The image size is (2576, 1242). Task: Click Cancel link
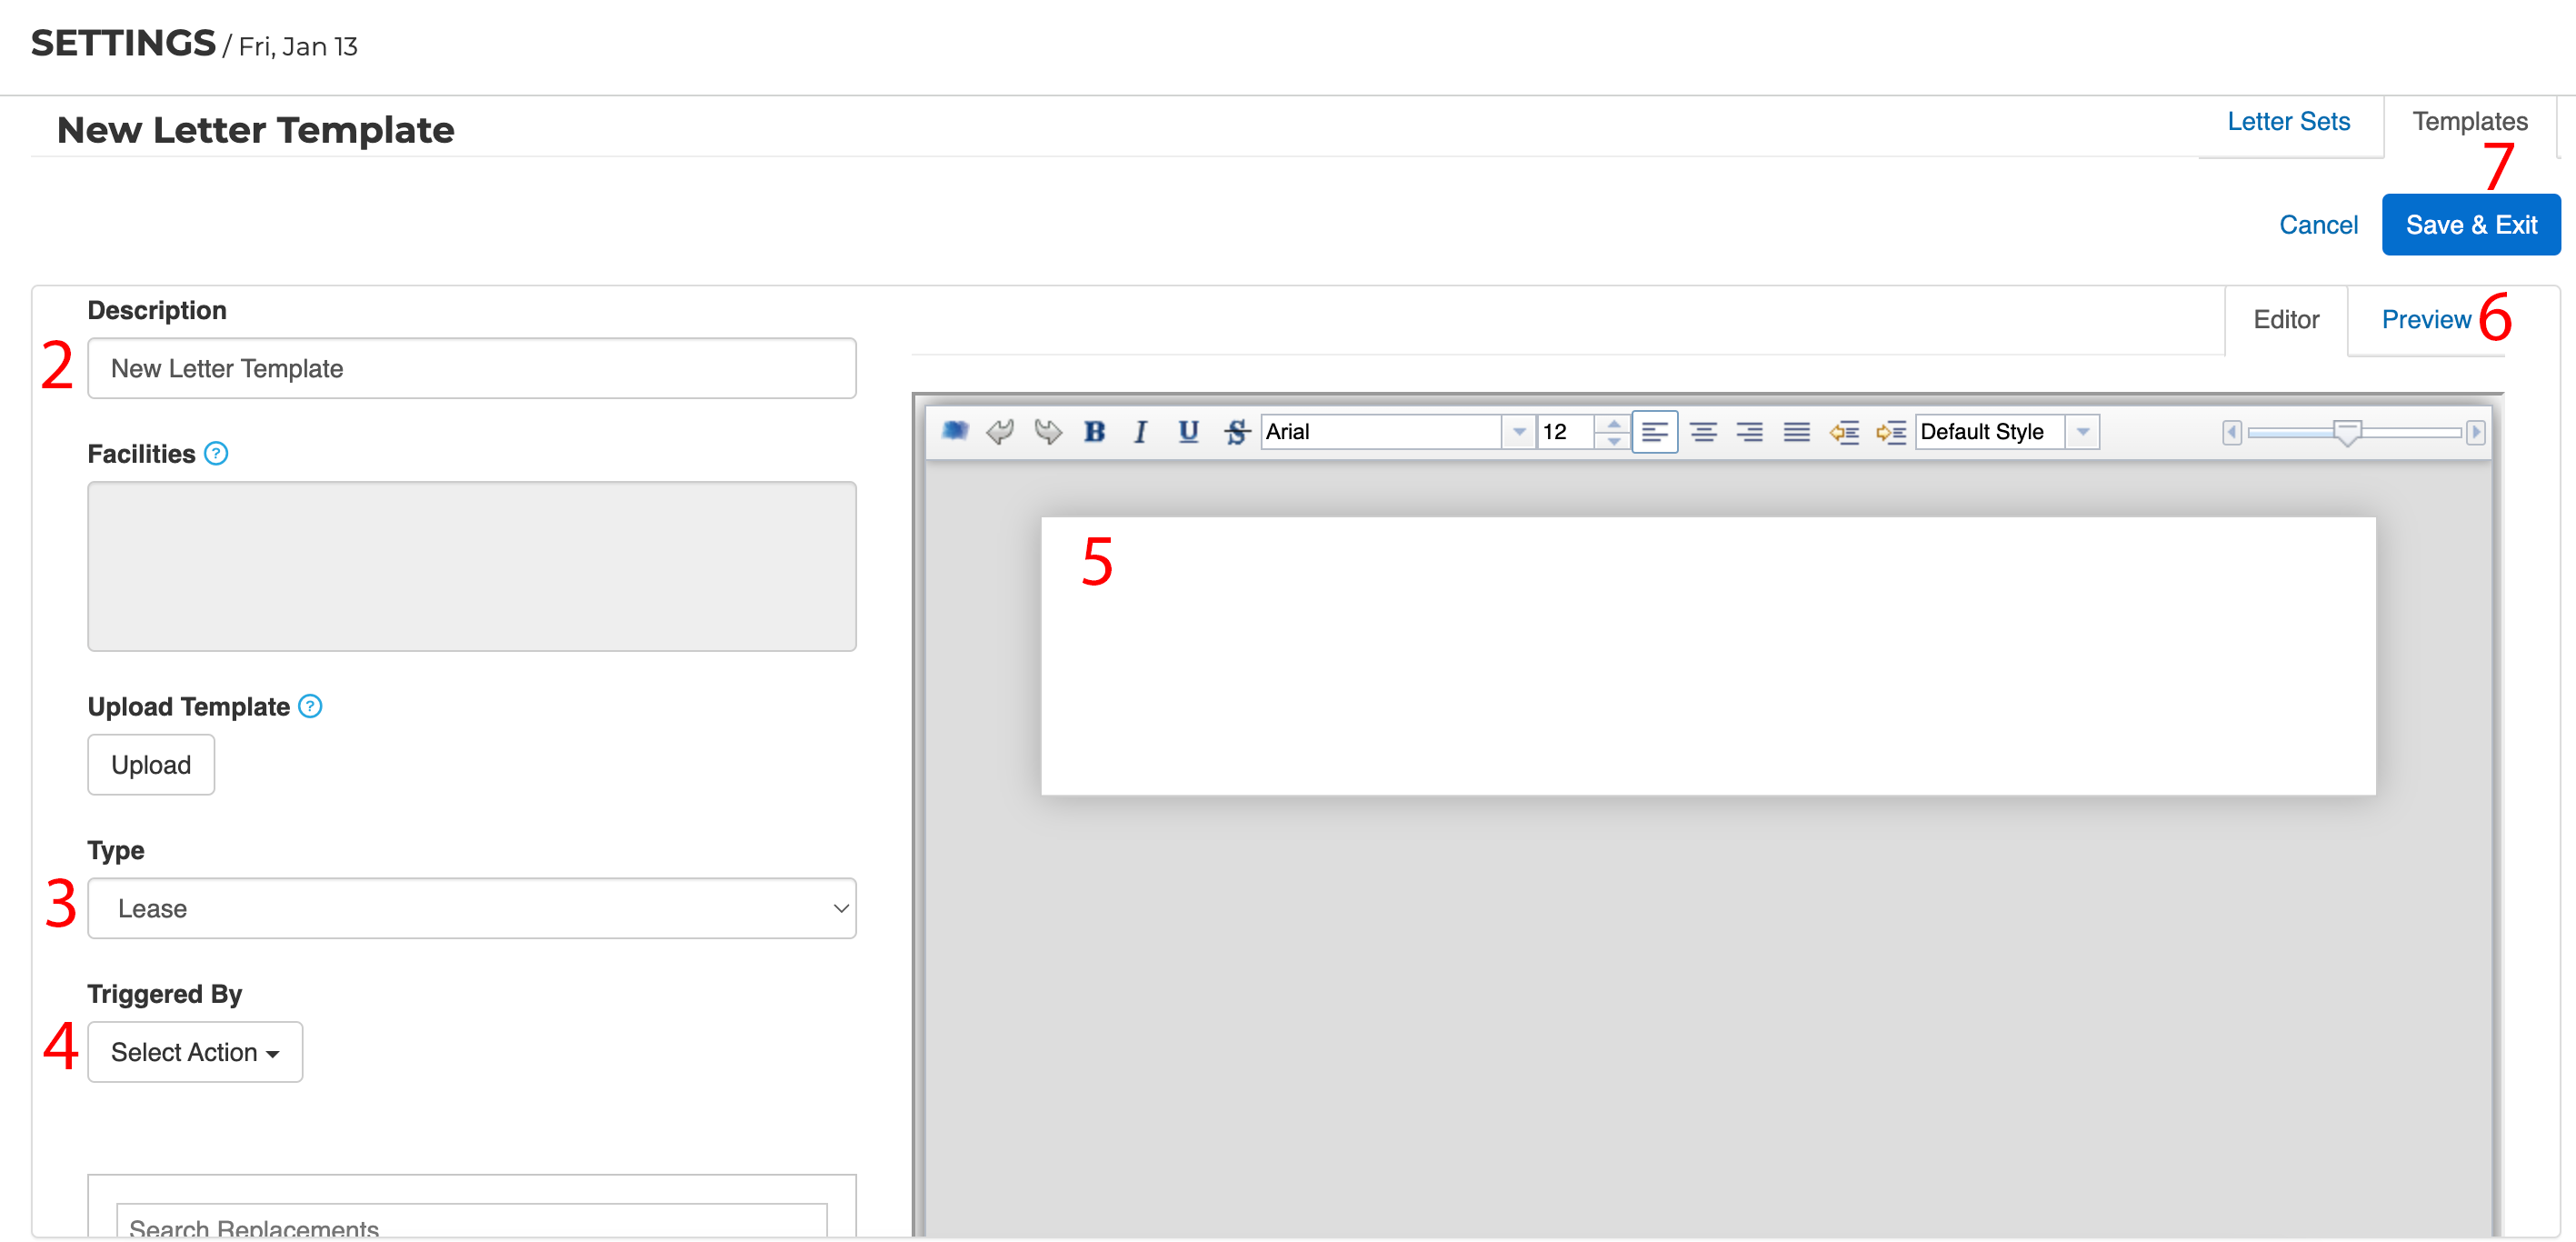tap(2317, 225)
